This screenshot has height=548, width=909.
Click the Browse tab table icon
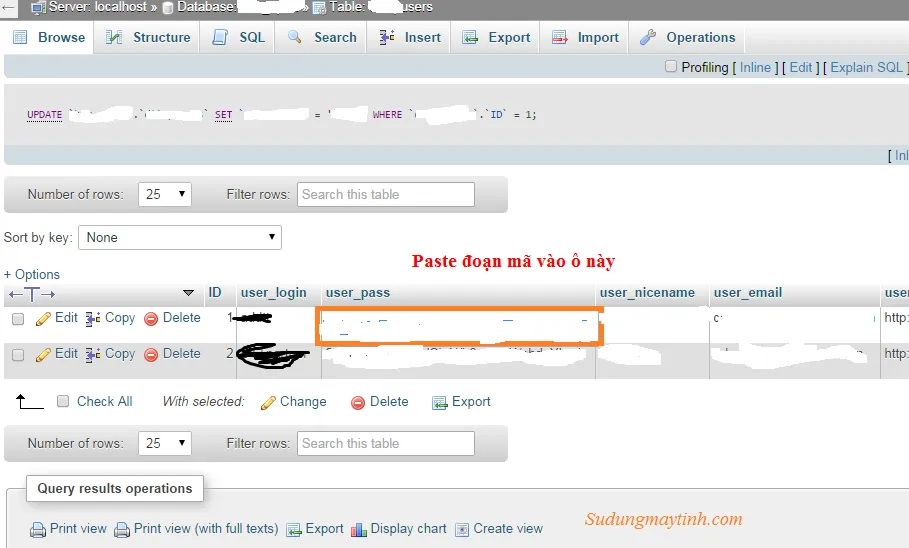click(x=20, y=38)
